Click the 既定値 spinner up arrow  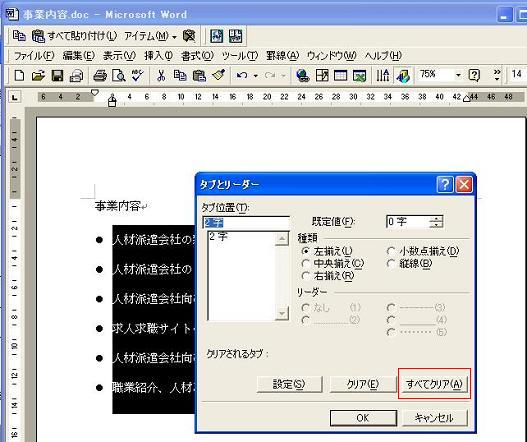click(436, 218)
